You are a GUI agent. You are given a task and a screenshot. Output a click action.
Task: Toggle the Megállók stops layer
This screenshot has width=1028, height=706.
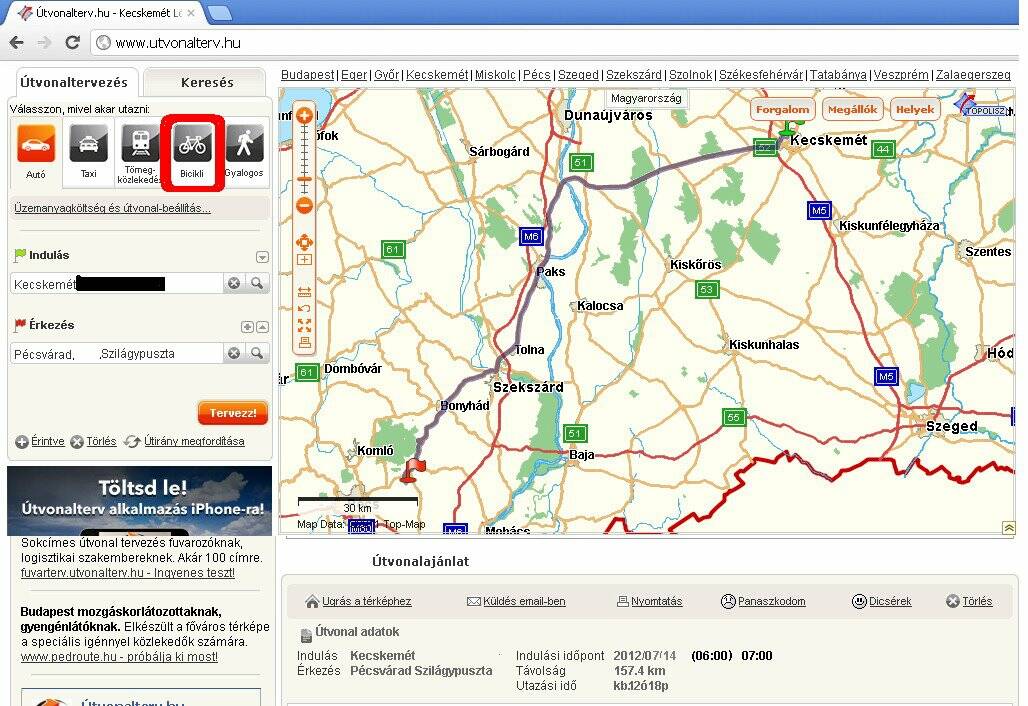[x=853, y=110]
